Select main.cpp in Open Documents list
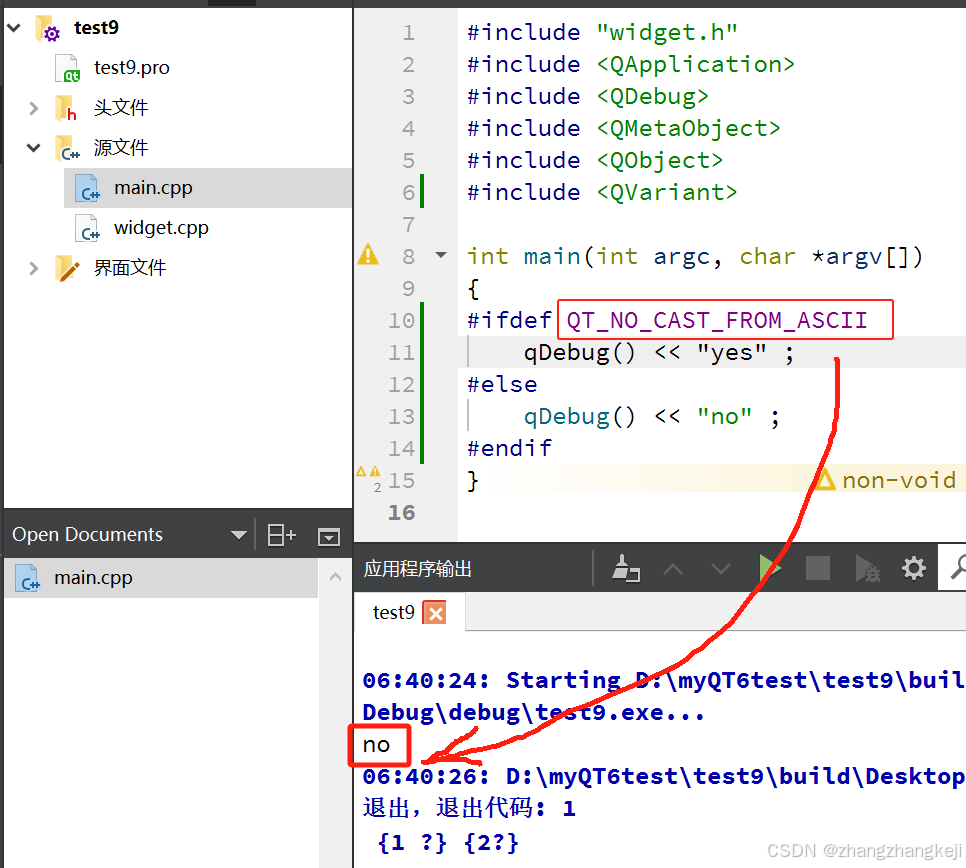The width and height of the screenshot is (966, 868). click(161, 578)
